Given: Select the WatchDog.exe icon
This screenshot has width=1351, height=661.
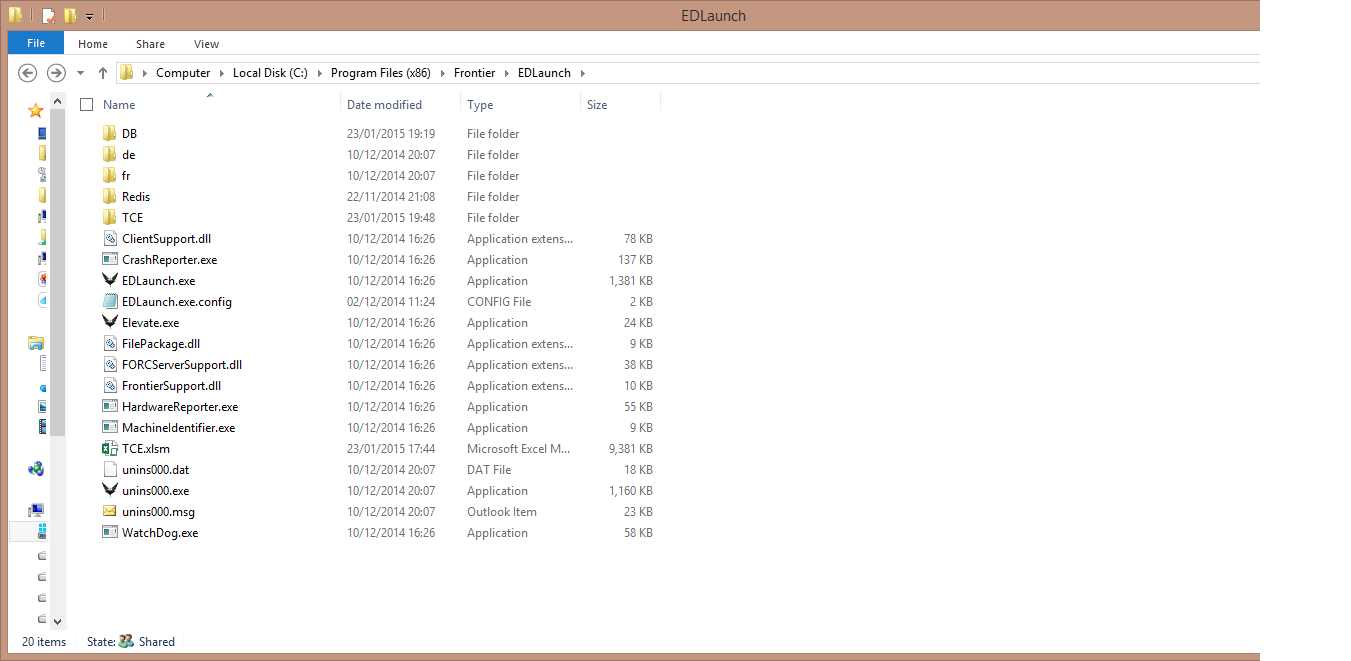Looking at the screenshot, I should coord(110,533).
